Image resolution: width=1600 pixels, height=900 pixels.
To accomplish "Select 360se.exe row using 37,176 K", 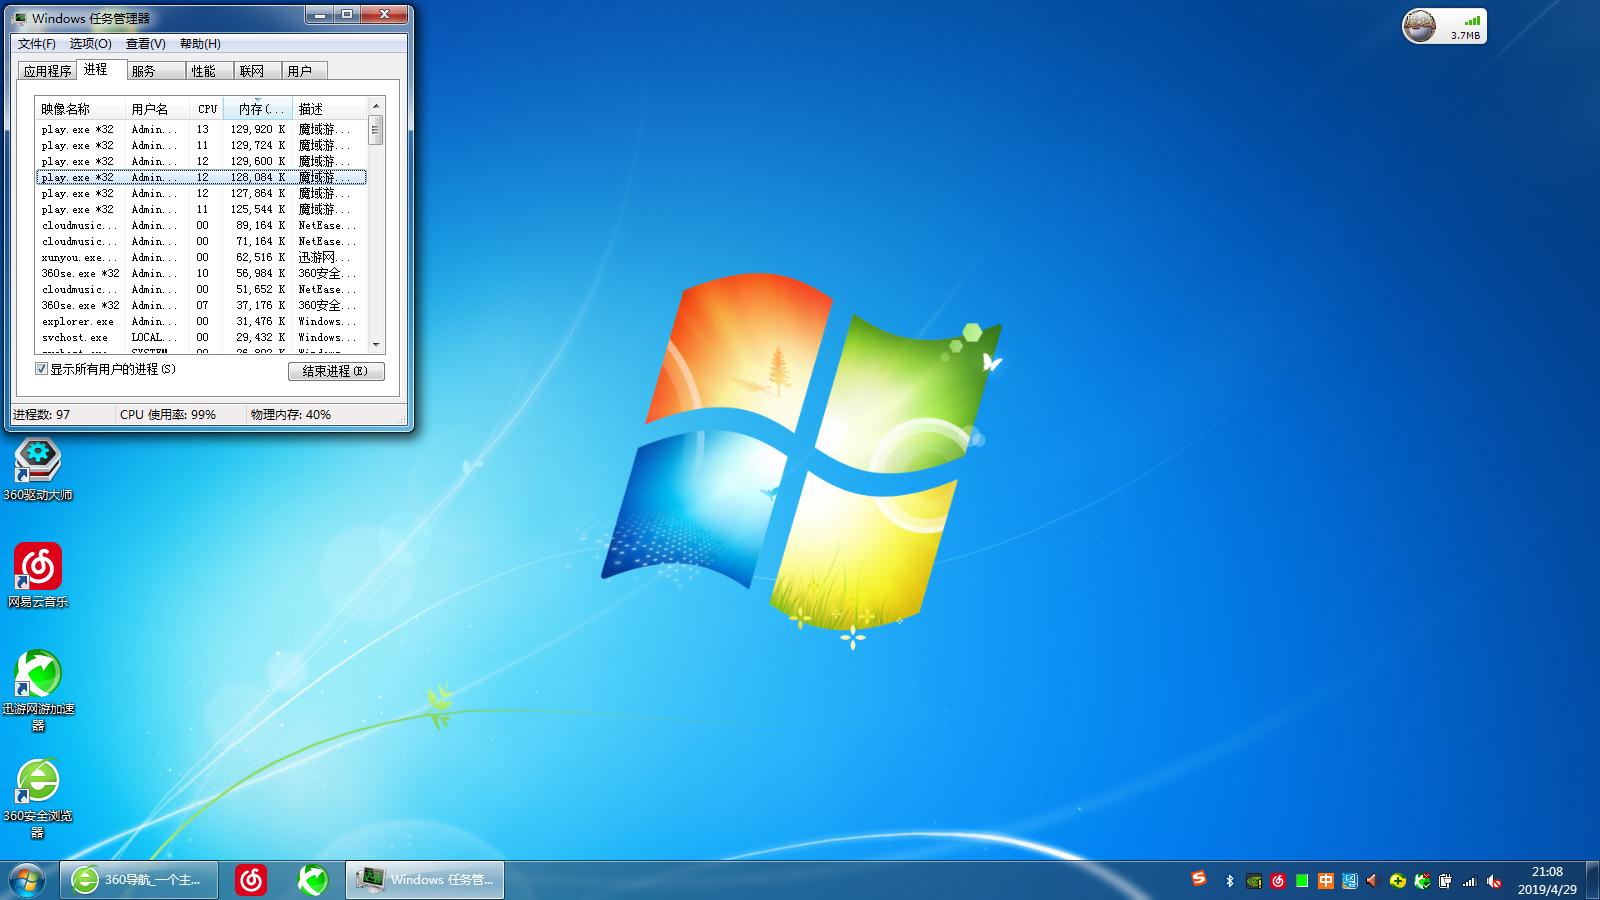I will click(x=201, y=305).
